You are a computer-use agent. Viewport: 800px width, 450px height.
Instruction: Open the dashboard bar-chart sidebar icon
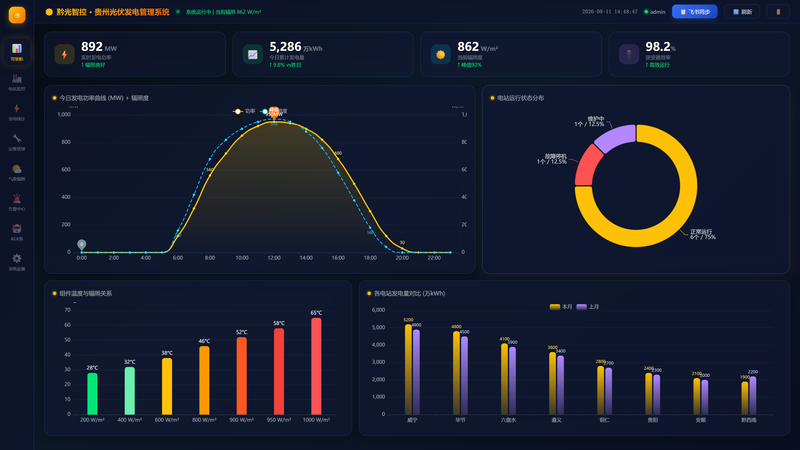pos(17,52)
